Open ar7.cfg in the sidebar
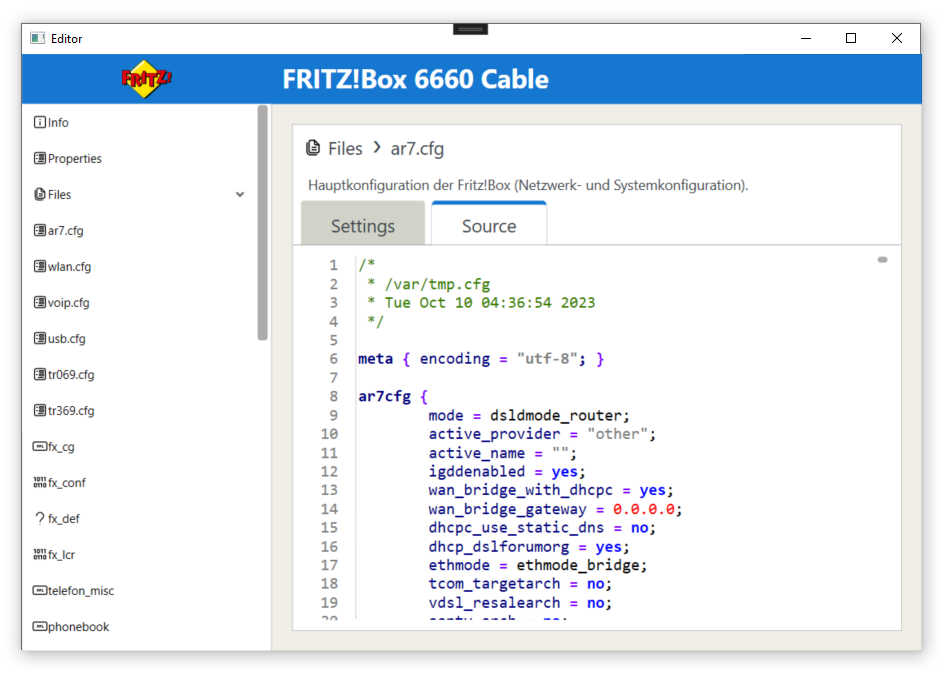 pos(66,231)
